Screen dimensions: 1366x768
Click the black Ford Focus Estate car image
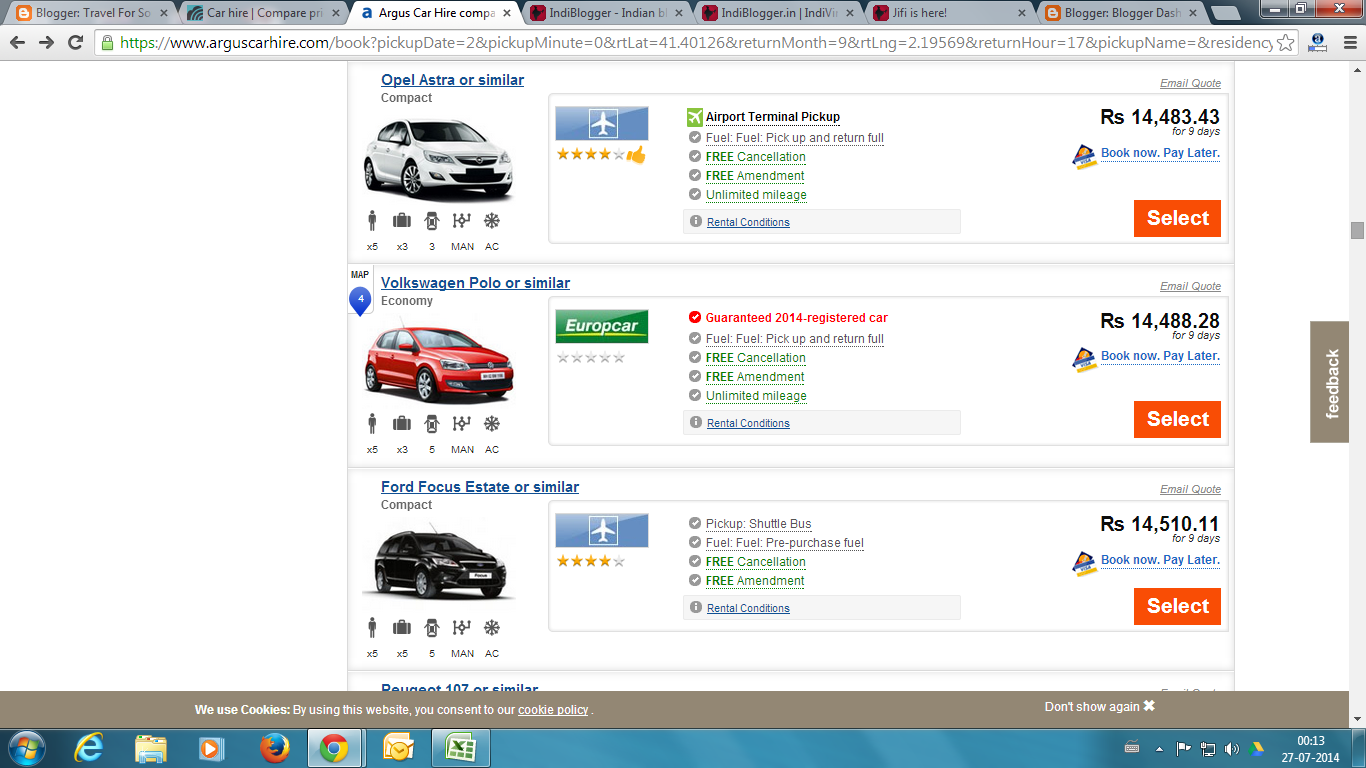pyautogui.click(x=439, y=565)
